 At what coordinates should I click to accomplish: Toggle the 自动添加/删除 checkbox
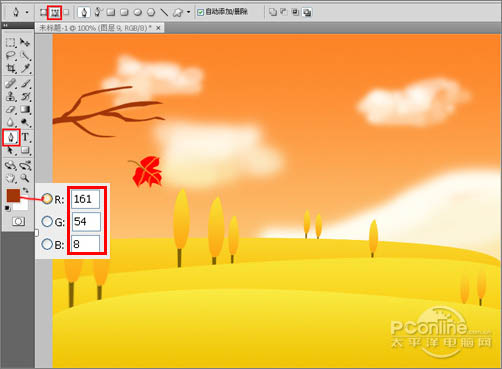point(200,13)
